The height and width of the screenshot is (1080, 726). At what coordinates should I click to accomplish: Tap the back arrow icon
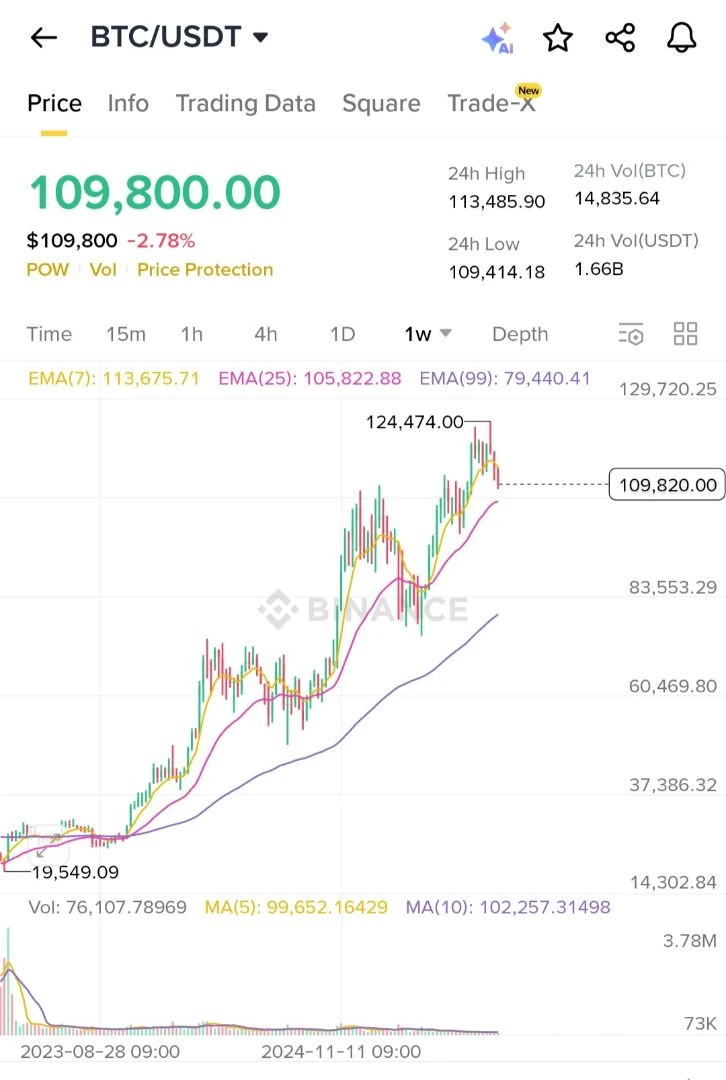tap(43, 37)
